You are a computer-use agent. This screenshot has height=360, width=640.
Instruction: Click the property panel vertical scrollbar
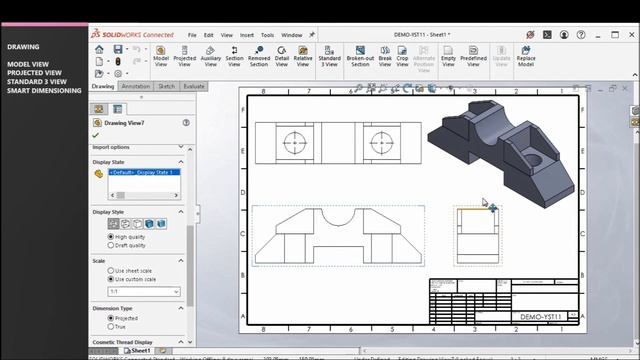point(190,265)
